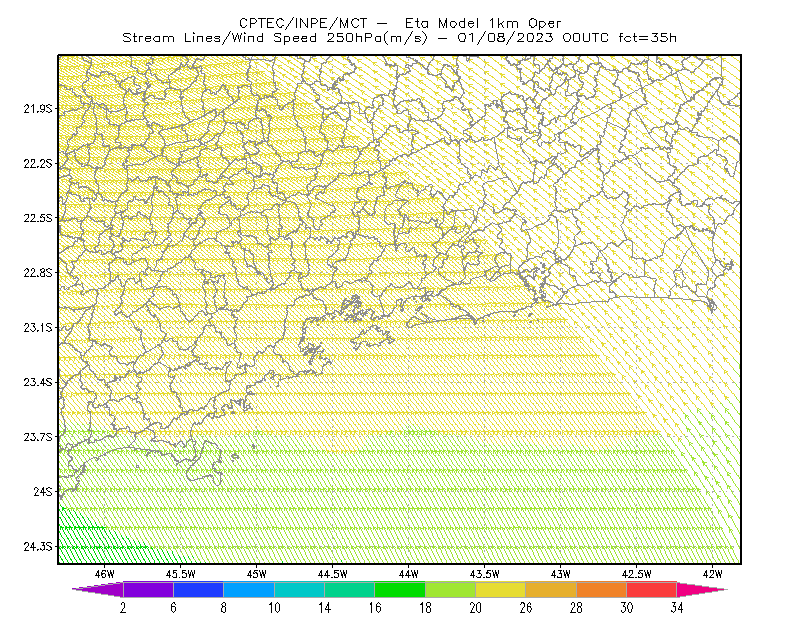Select the light blue swatch between 8 and 10
Viewport: 800px width, 618px height.
tap(249, 589)
